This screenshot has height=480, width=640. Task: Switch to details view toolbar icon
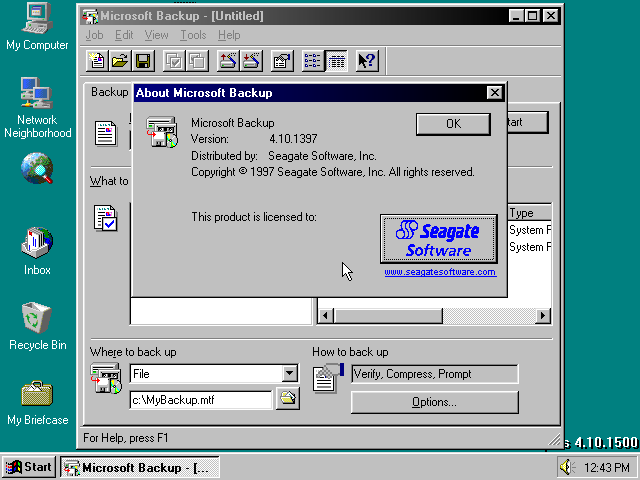coord(336,61)
